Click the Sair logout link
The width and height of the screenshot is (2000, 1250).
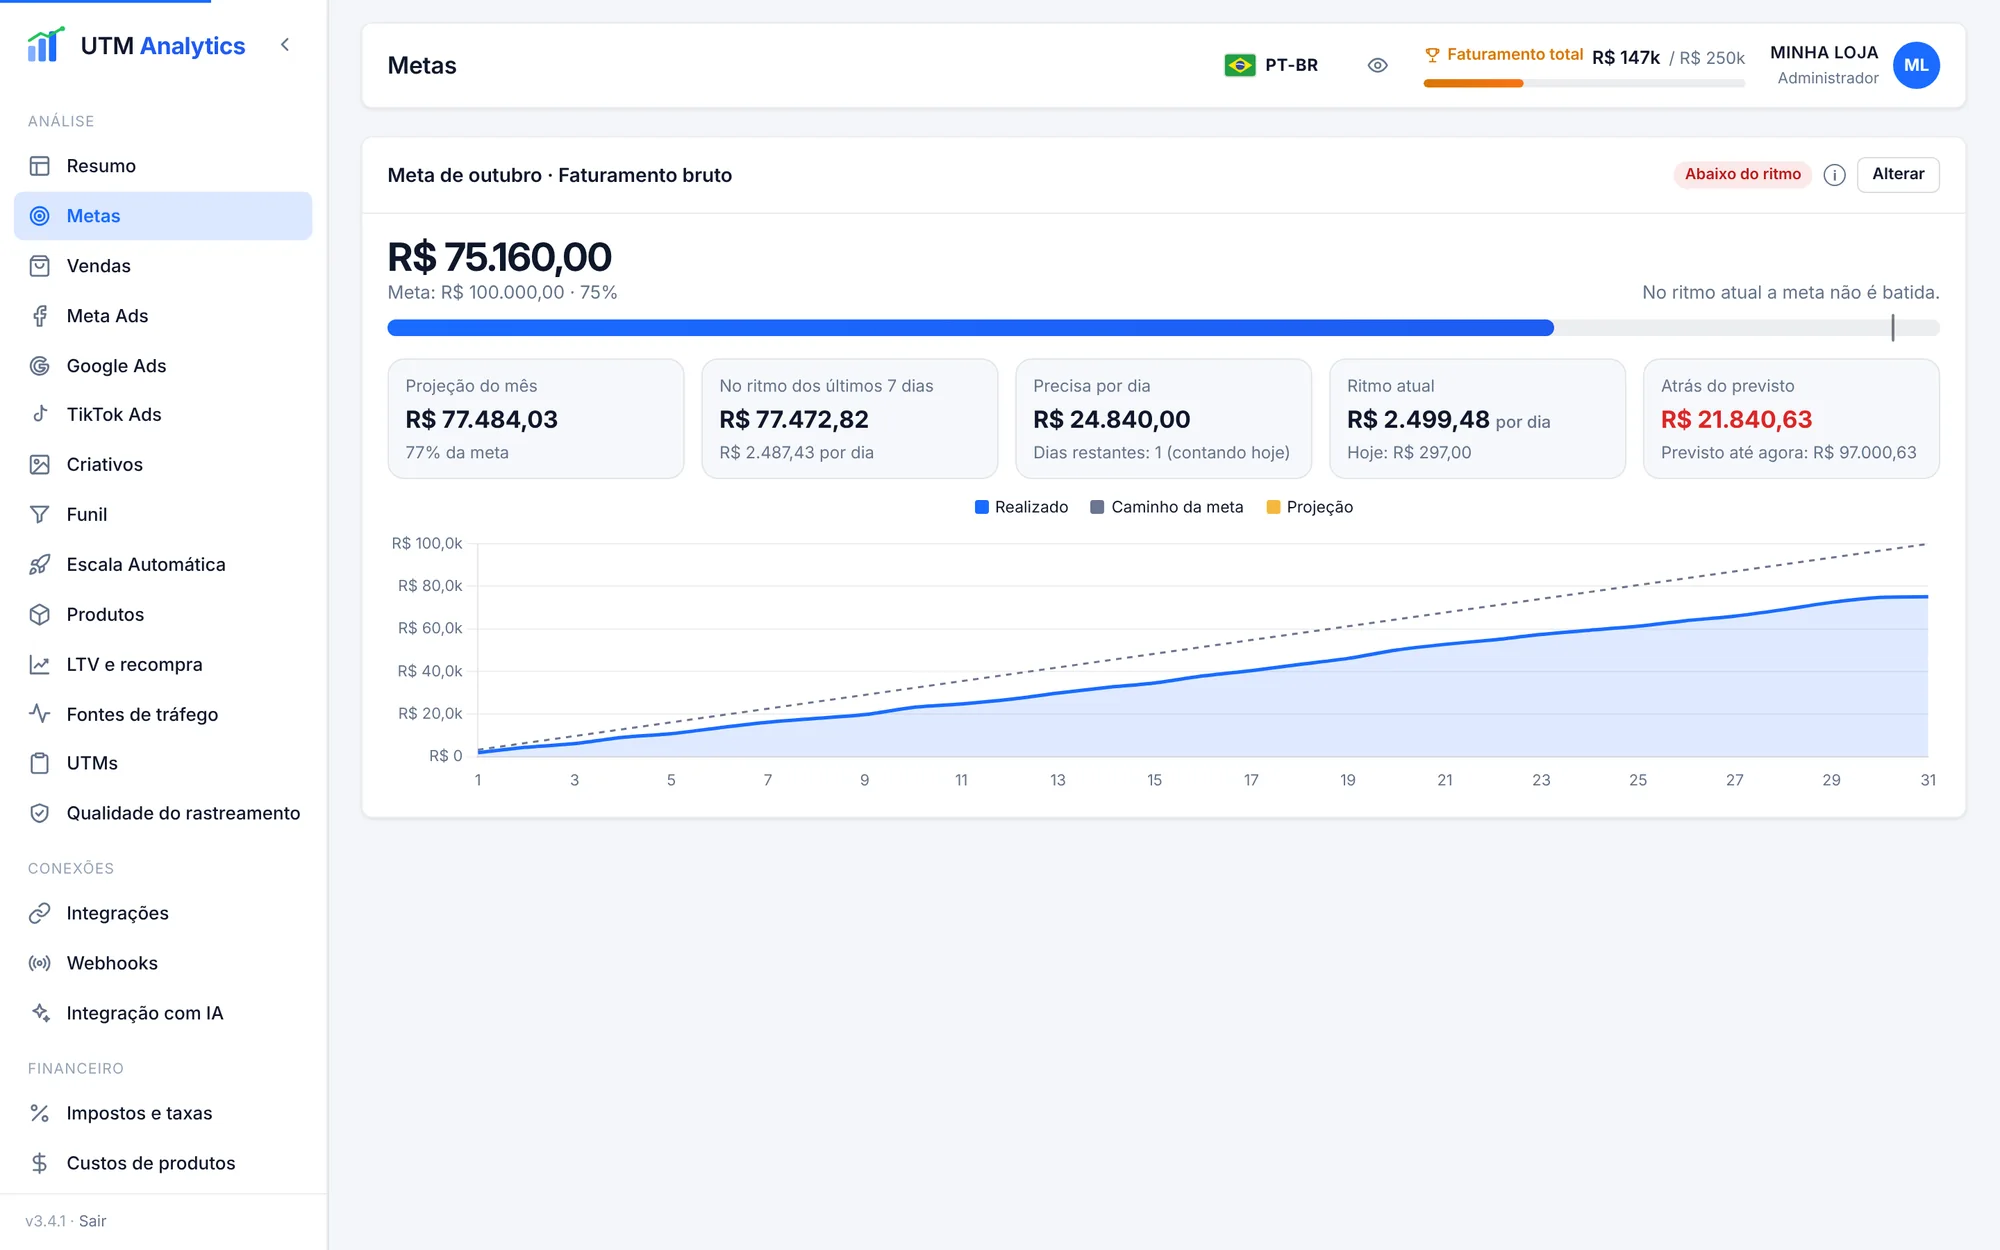(93, 1221)
